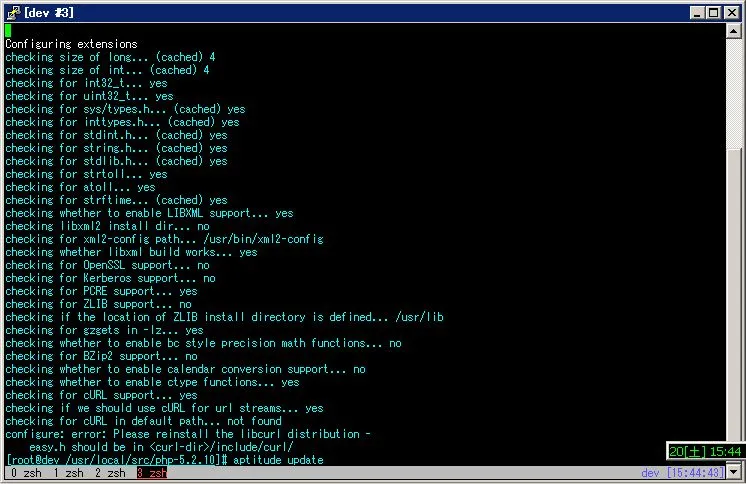746x484 pixels.
Task: Switch to screen window 2 zsh
Action: (110, 473)
